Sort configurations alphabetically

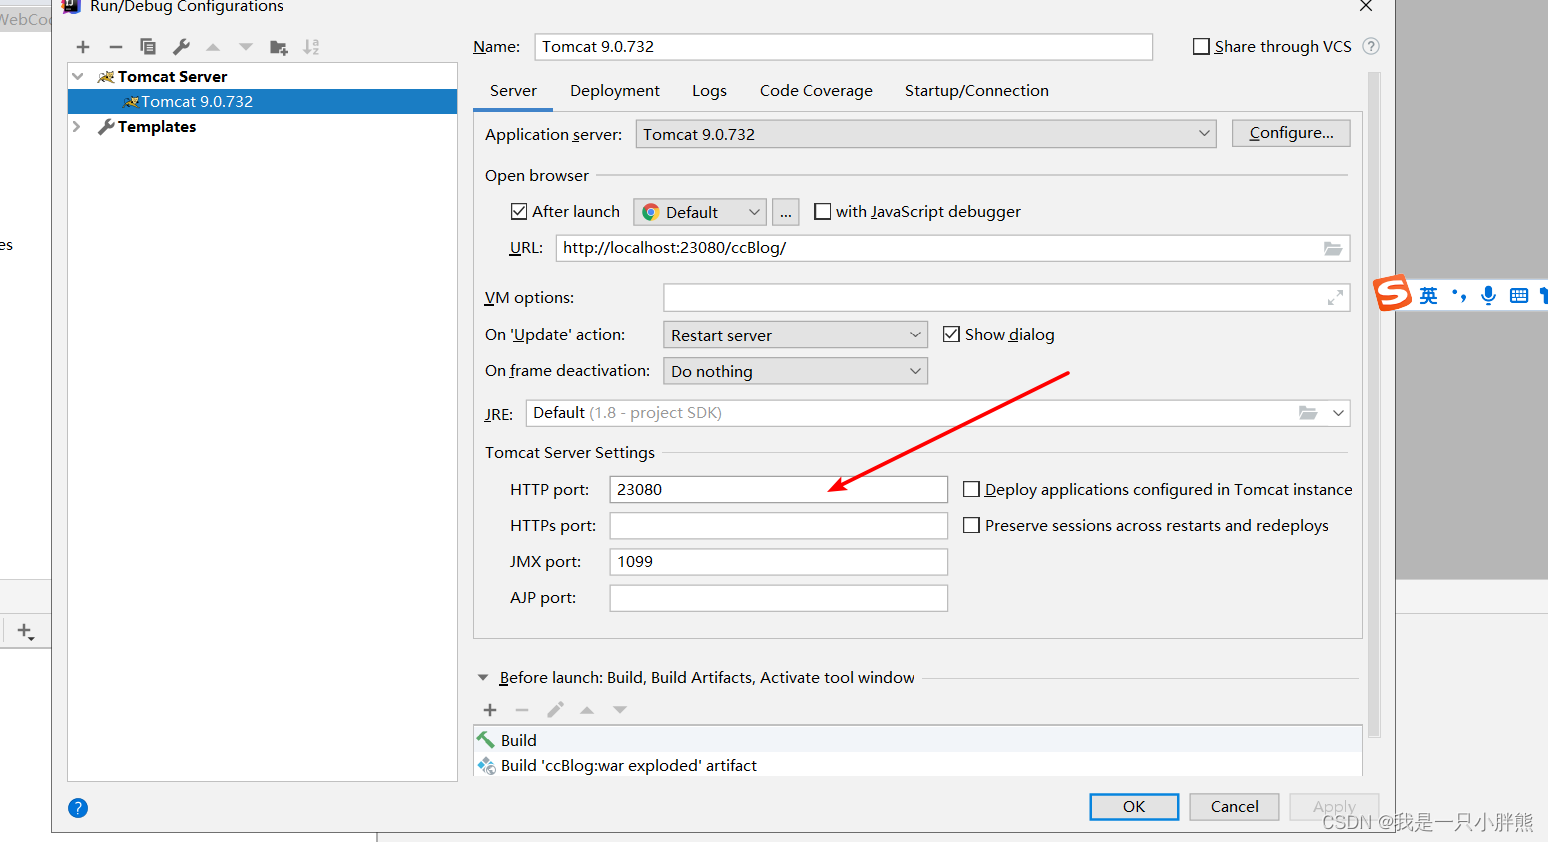[312, 47]
